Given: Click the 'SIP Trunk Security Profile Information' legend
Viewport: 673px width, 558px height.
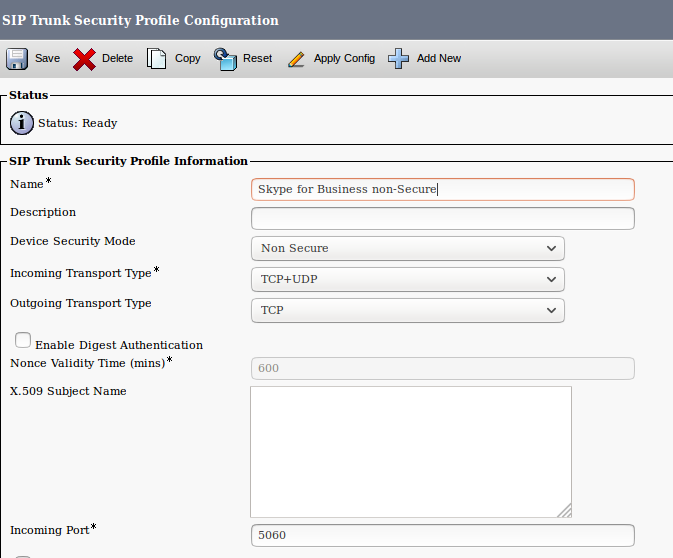Looking at the screenshot, I should [128, 161].
